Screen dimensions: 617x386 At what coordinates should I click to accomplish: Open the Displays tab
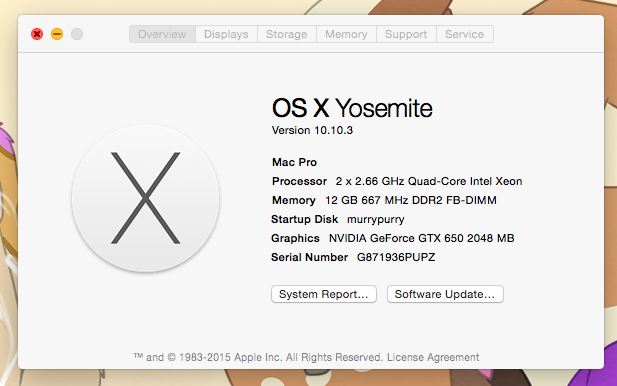(226, 34)
